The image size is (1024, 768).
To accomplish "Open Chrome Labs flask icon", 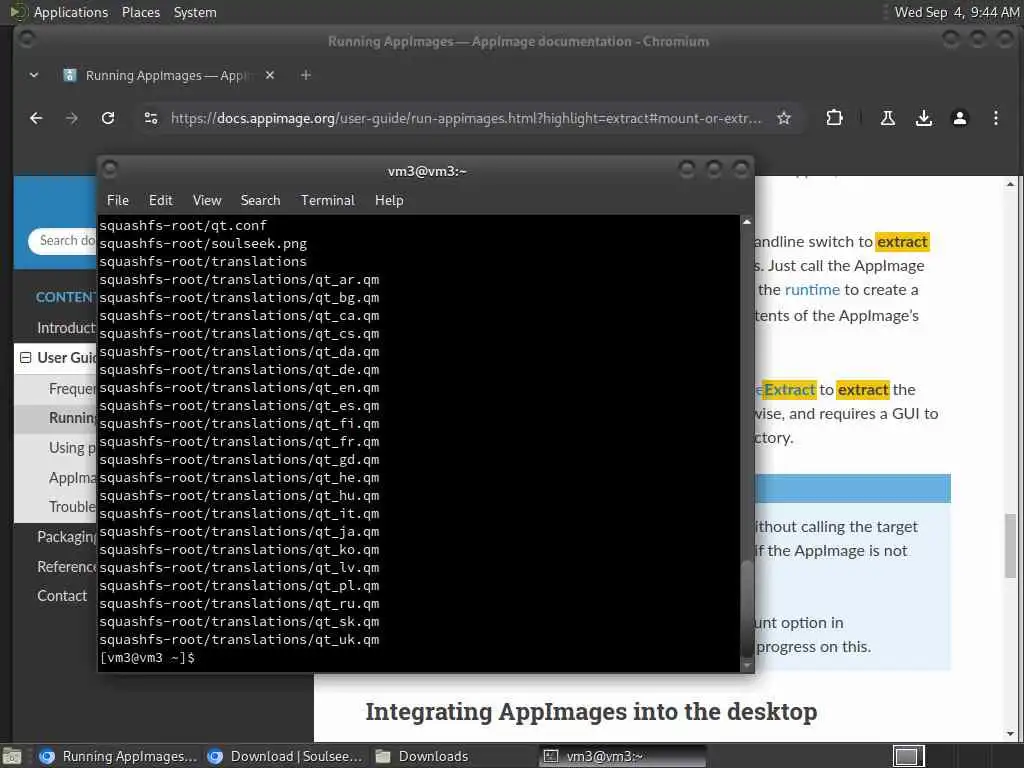I will [x=888, y=118].
